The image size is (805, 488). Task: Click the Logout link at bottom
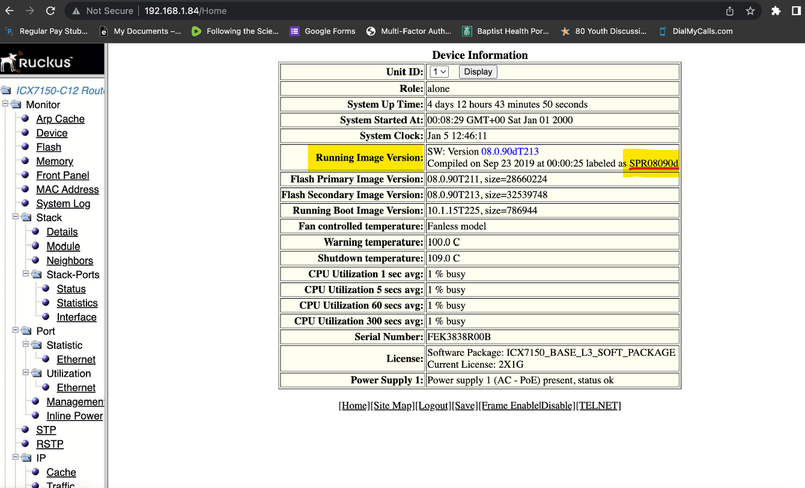tap(434, 406)
